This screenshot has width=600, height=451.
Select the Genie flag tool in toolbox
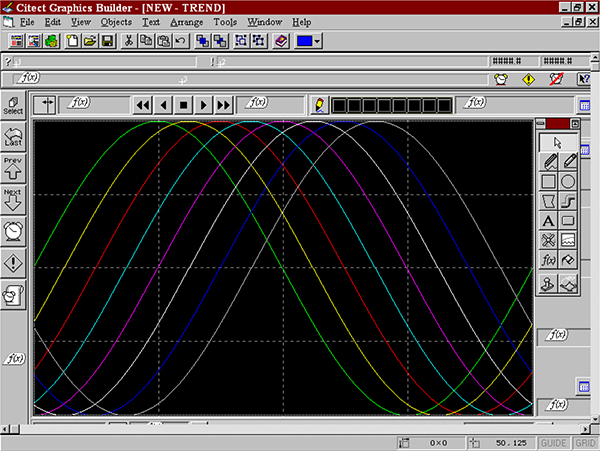(569, 261)
